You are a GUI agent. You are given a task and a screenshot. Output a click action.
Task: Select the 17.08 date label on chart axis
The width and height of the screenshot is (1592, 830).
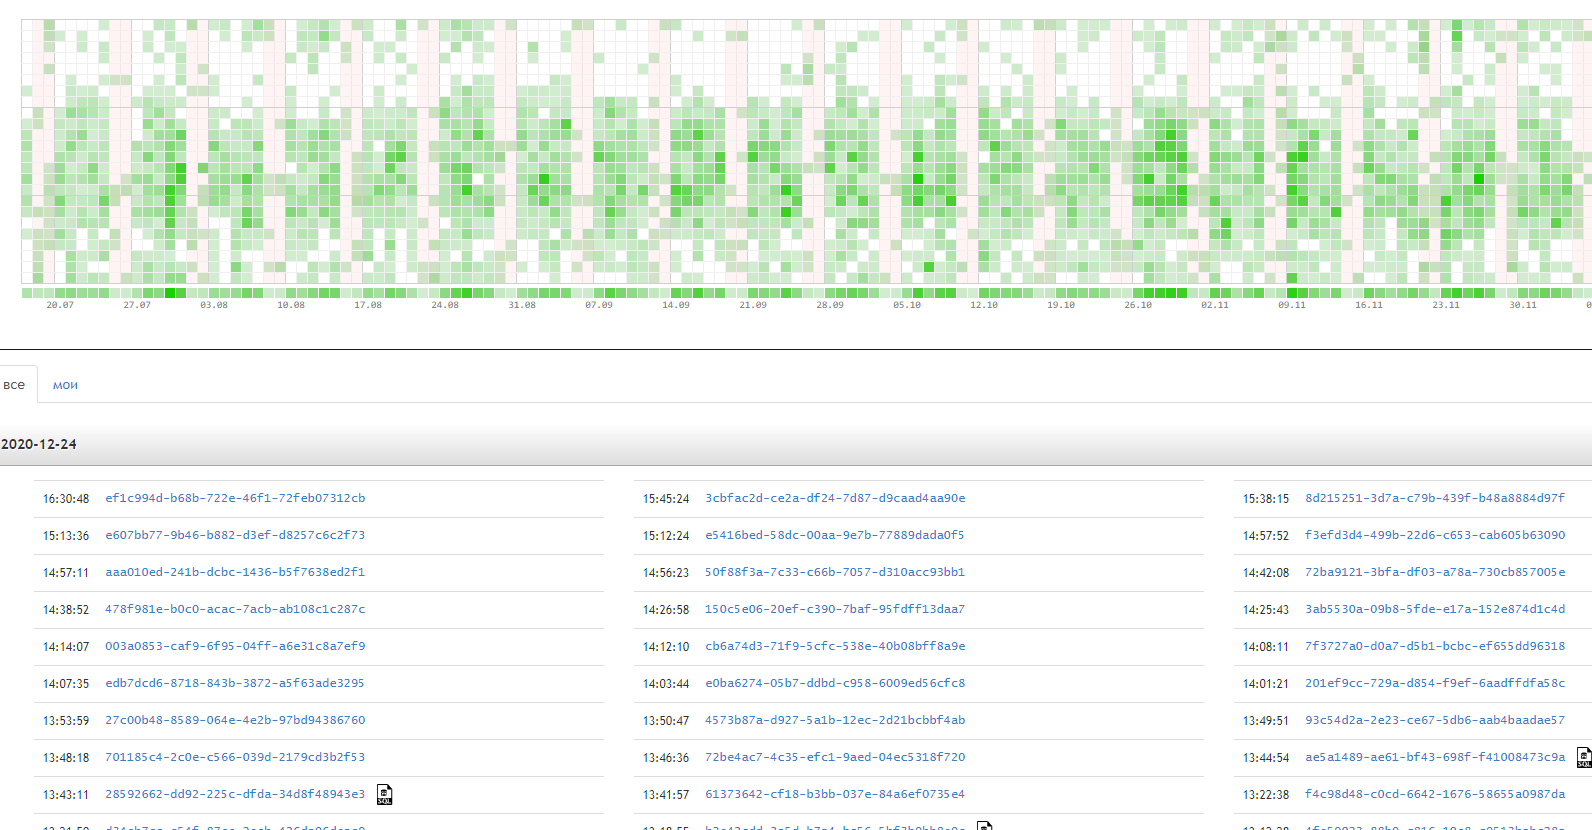pyautogui.click(x=368, y=305)
